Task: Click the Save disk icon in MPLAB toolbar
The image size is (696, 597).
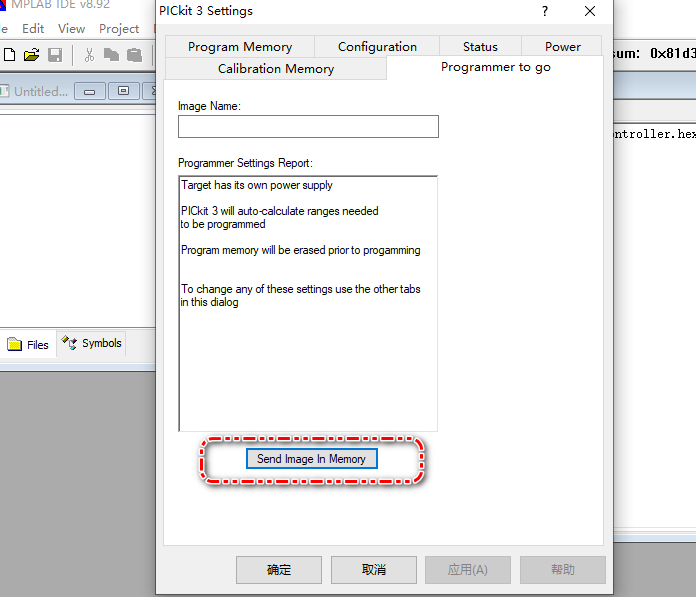Action: [x=55, y=55]
